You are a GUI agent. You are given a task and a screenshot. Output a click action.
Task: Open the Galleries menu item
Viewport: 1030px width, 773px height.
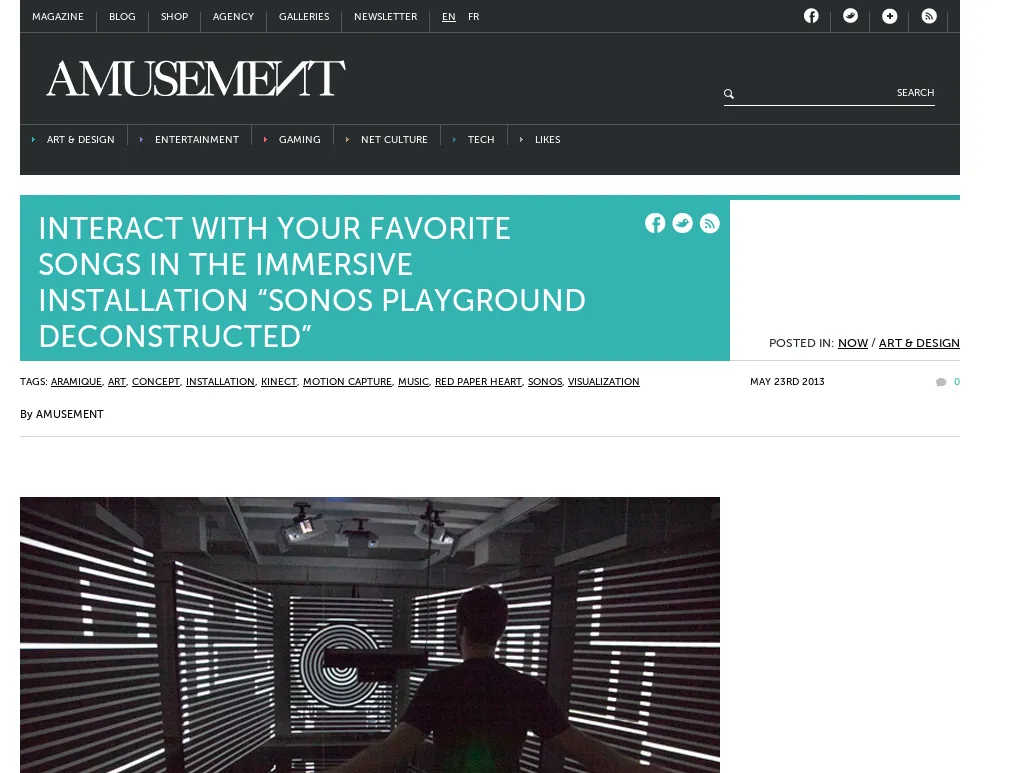304,16
